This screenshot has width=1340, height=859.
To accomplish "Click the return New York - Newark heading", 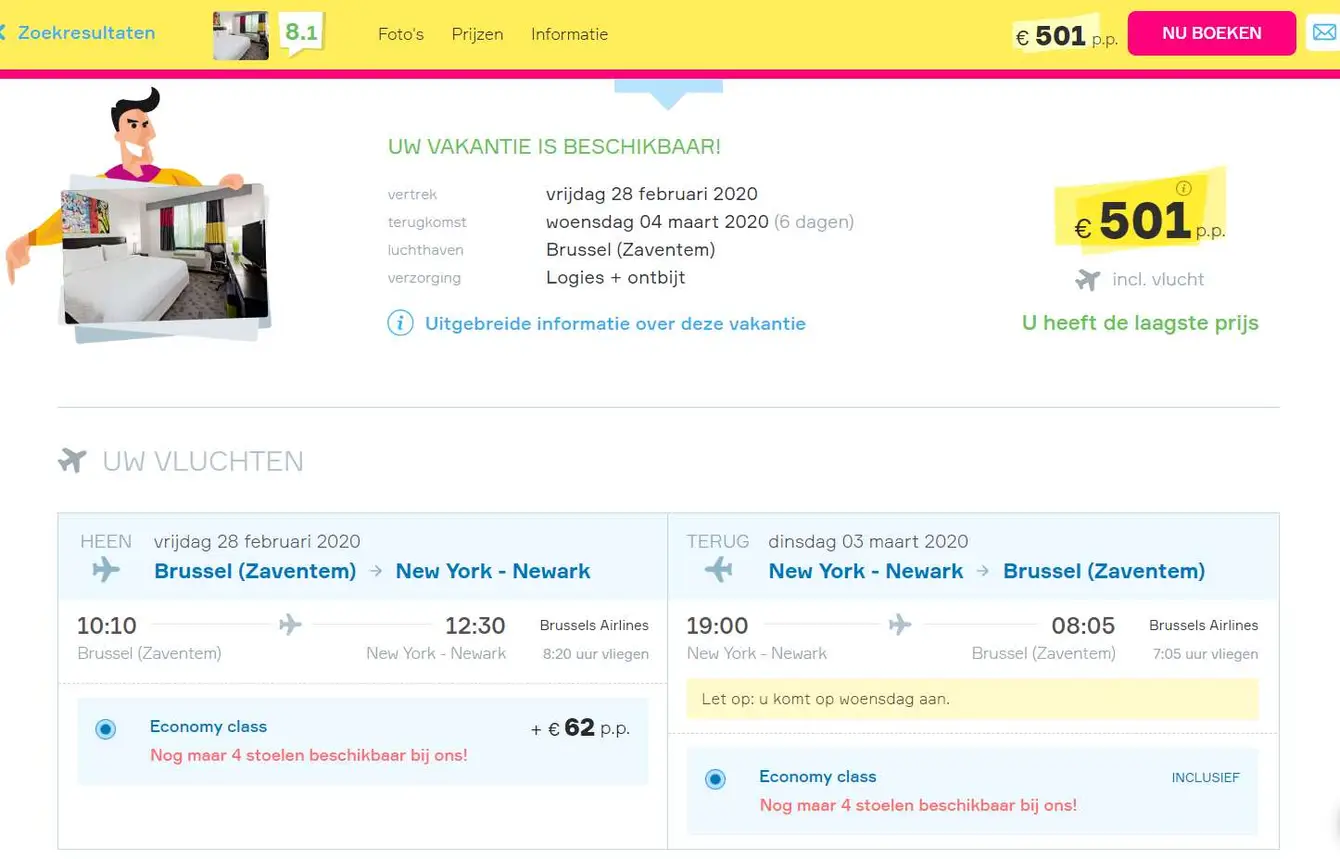I will click(x=866, y=571).
